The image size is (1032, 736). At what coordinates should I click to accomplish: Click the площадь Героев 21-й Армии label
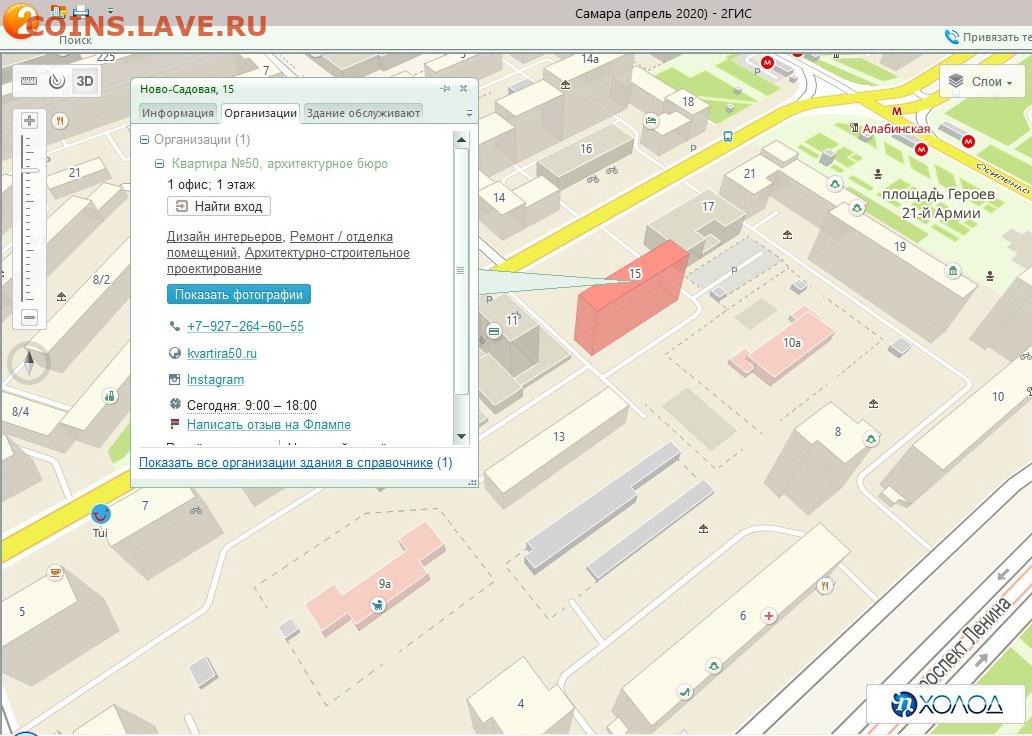click(939, 203)
